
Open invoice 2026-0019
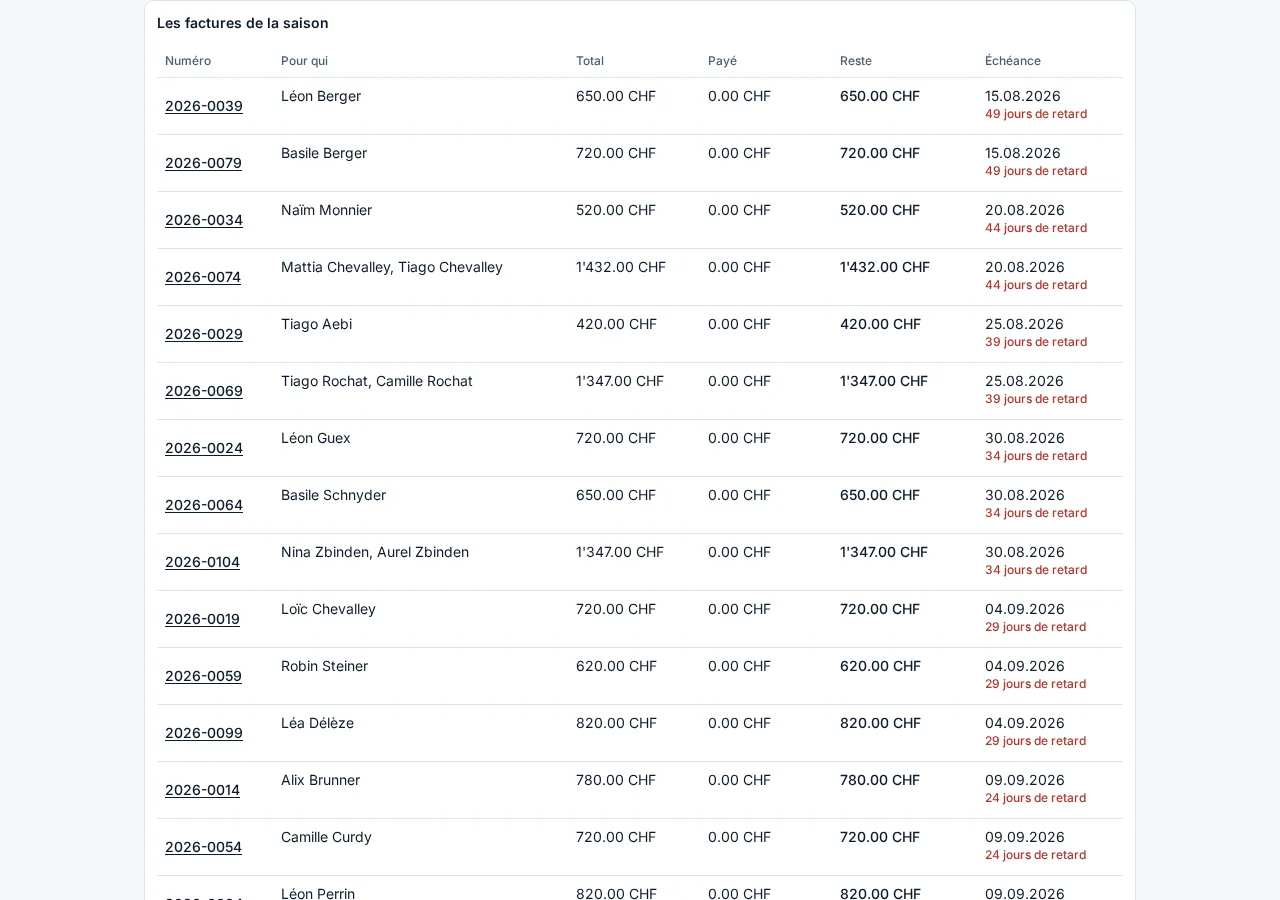point(202,619)
